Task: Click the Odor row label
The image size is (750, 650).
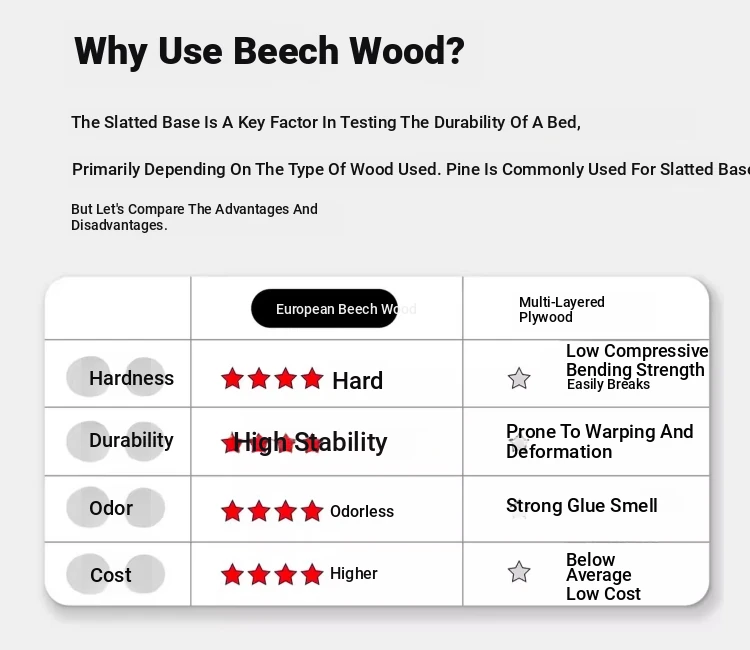Action: pyautogui.click(x=111, y=508)
